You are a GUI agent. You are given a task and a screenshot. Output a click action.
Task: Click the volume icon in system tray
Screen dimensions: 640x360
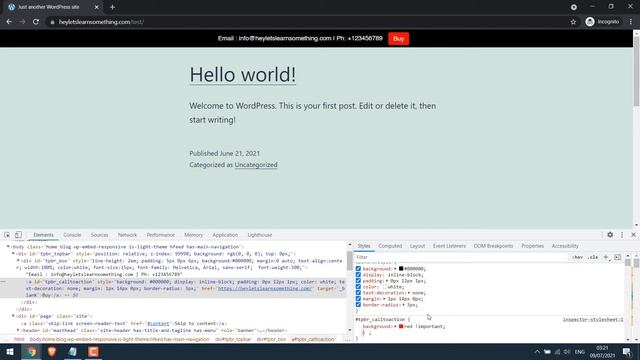click(x=567, y=352)
